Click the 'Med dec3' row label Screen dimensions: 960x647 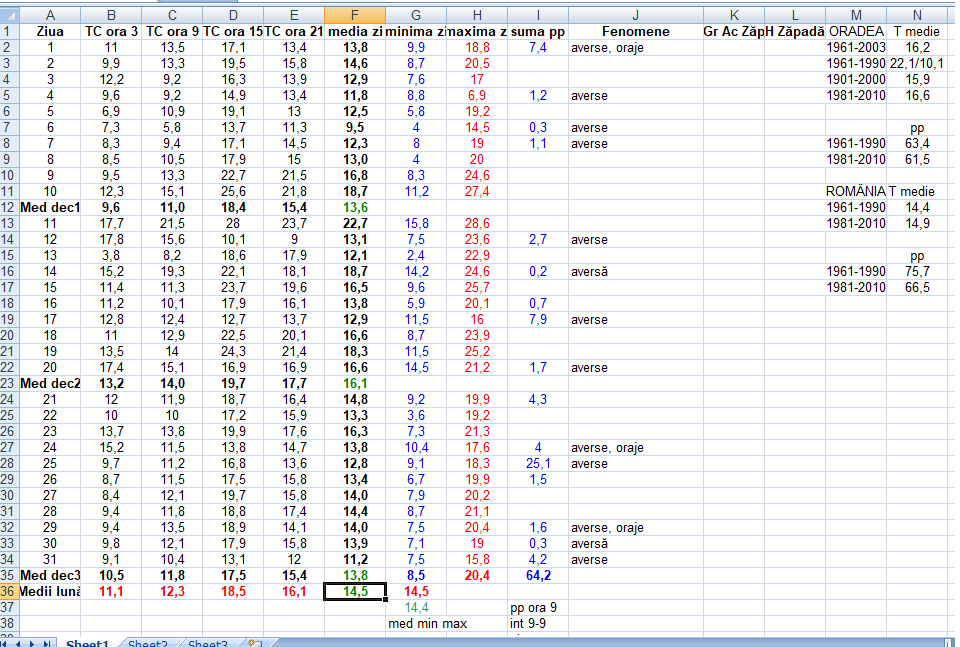pos(50,575)
